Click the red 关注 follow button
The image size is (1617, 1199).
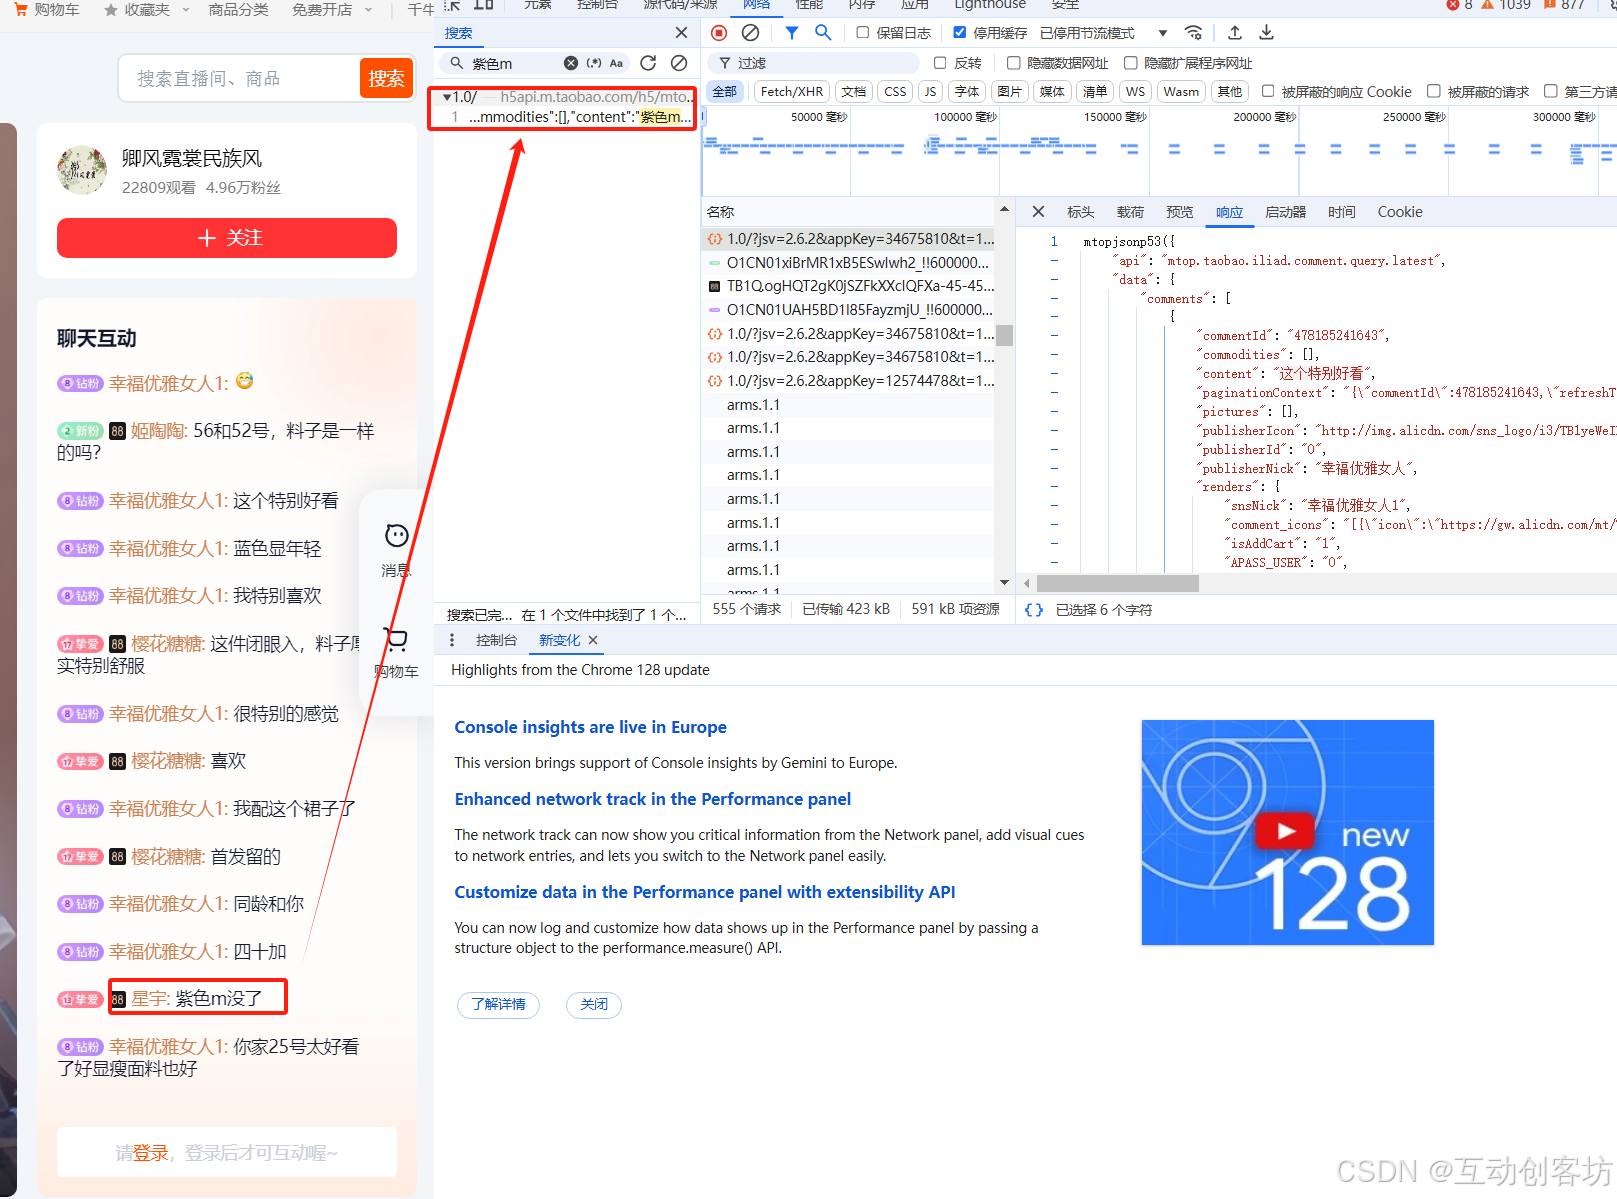click(x=227, y=238)
